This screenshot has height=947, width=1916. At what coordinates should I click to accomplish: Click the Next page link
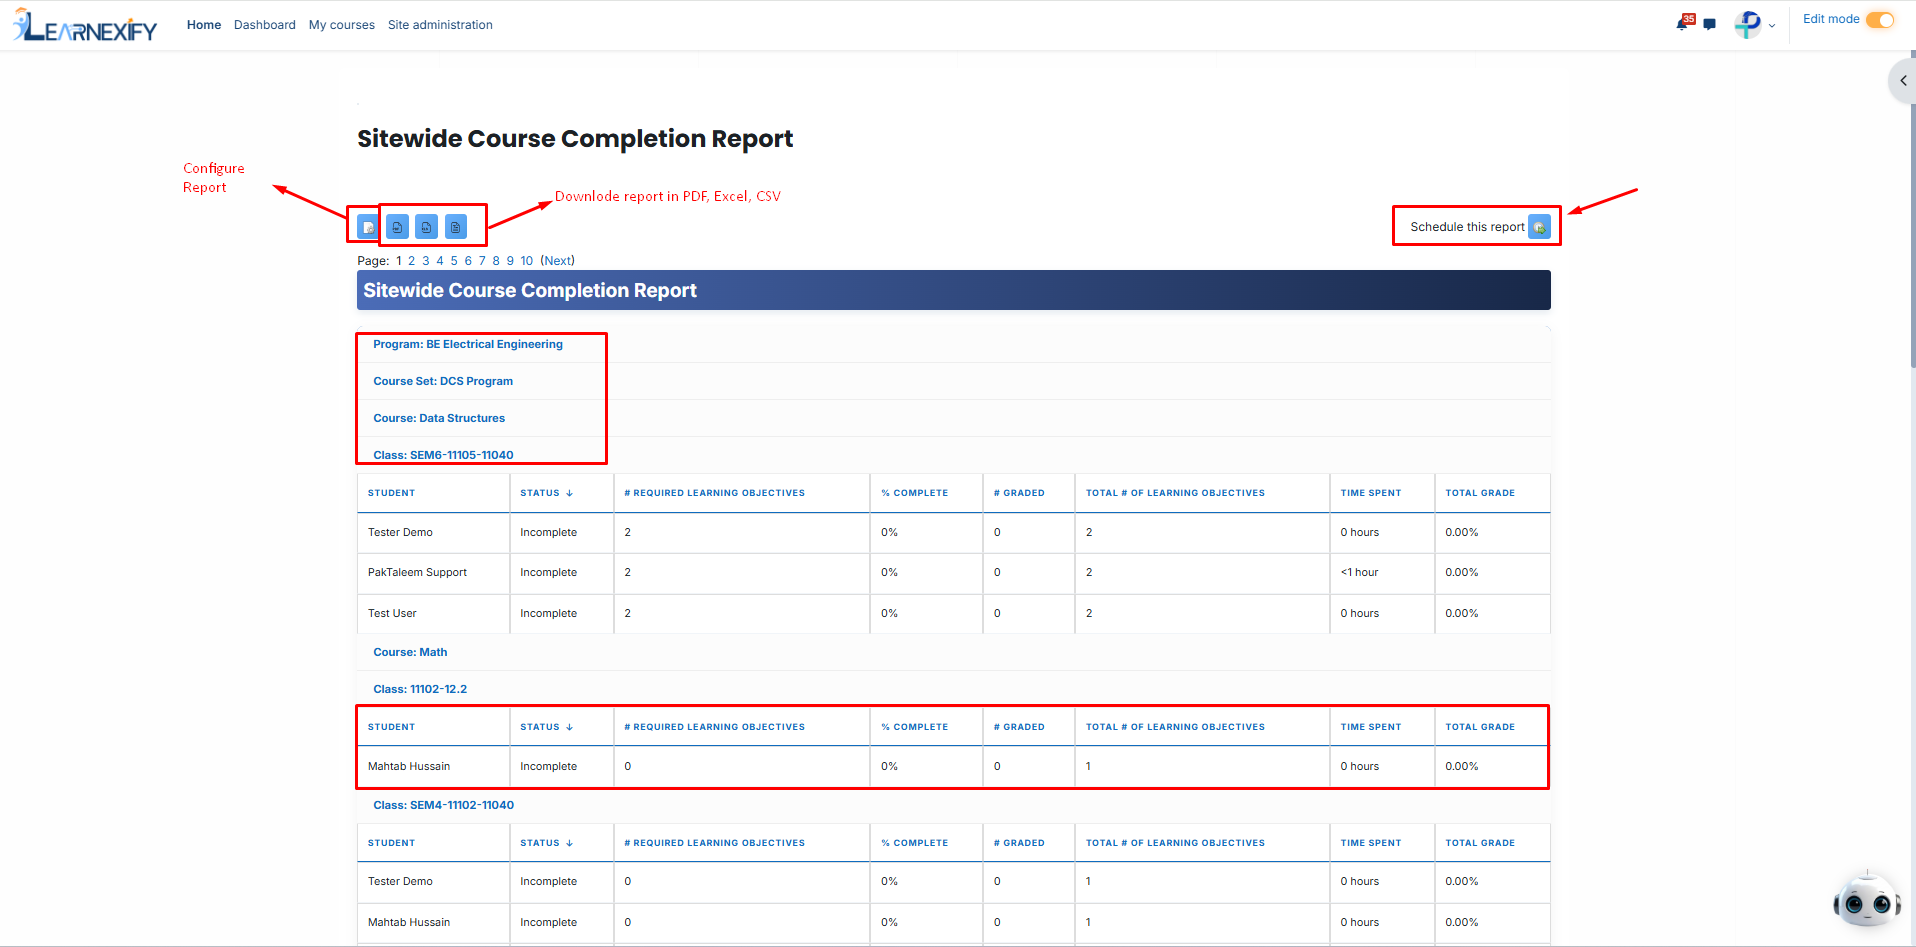558,261
